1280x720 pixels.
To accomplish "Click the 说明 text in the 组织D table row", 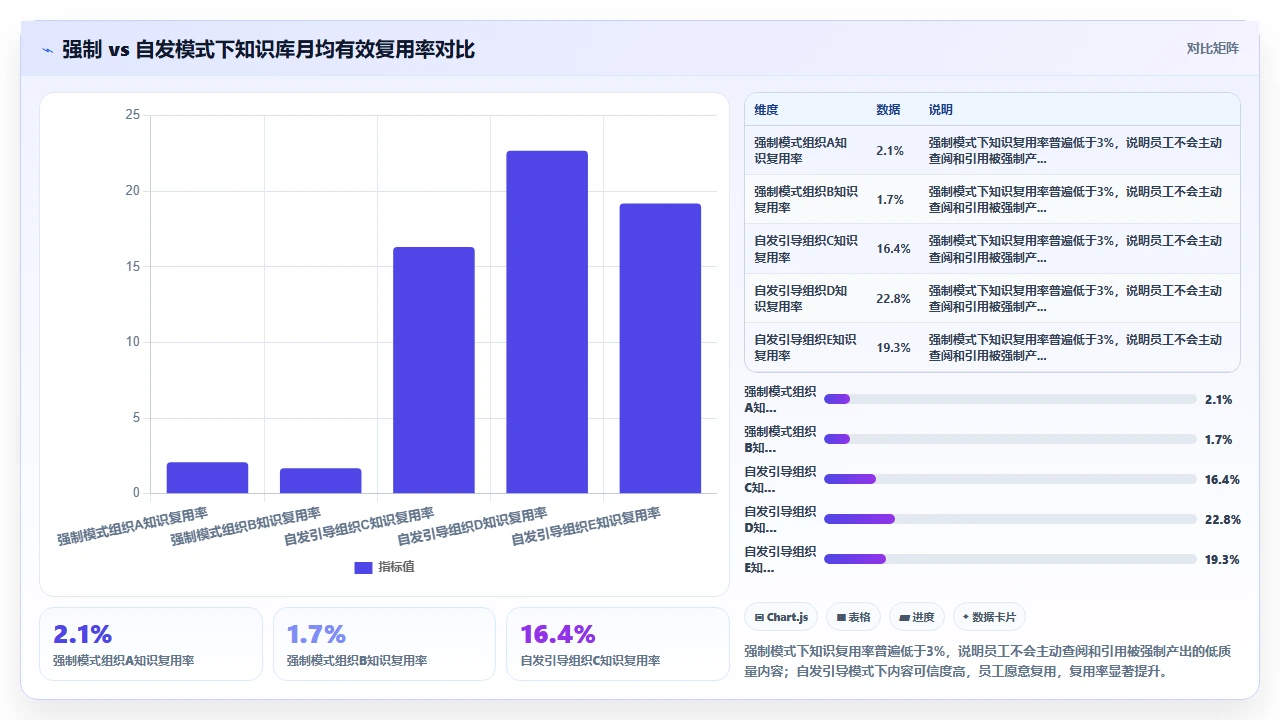I will tap(1075, 298).
